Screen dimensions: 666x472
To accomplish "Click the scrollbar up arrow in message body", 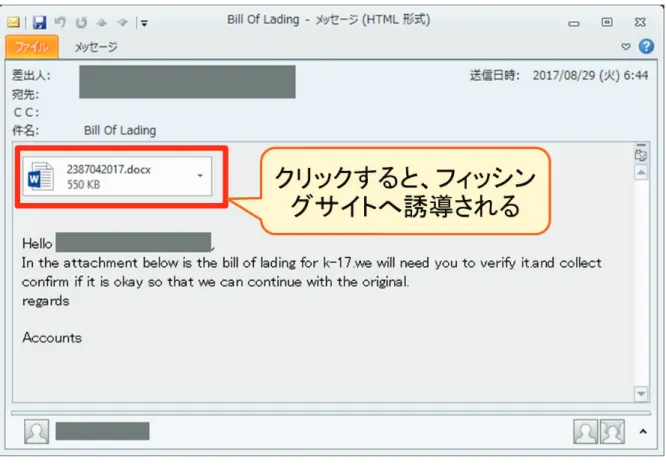I will click(641, 172).
